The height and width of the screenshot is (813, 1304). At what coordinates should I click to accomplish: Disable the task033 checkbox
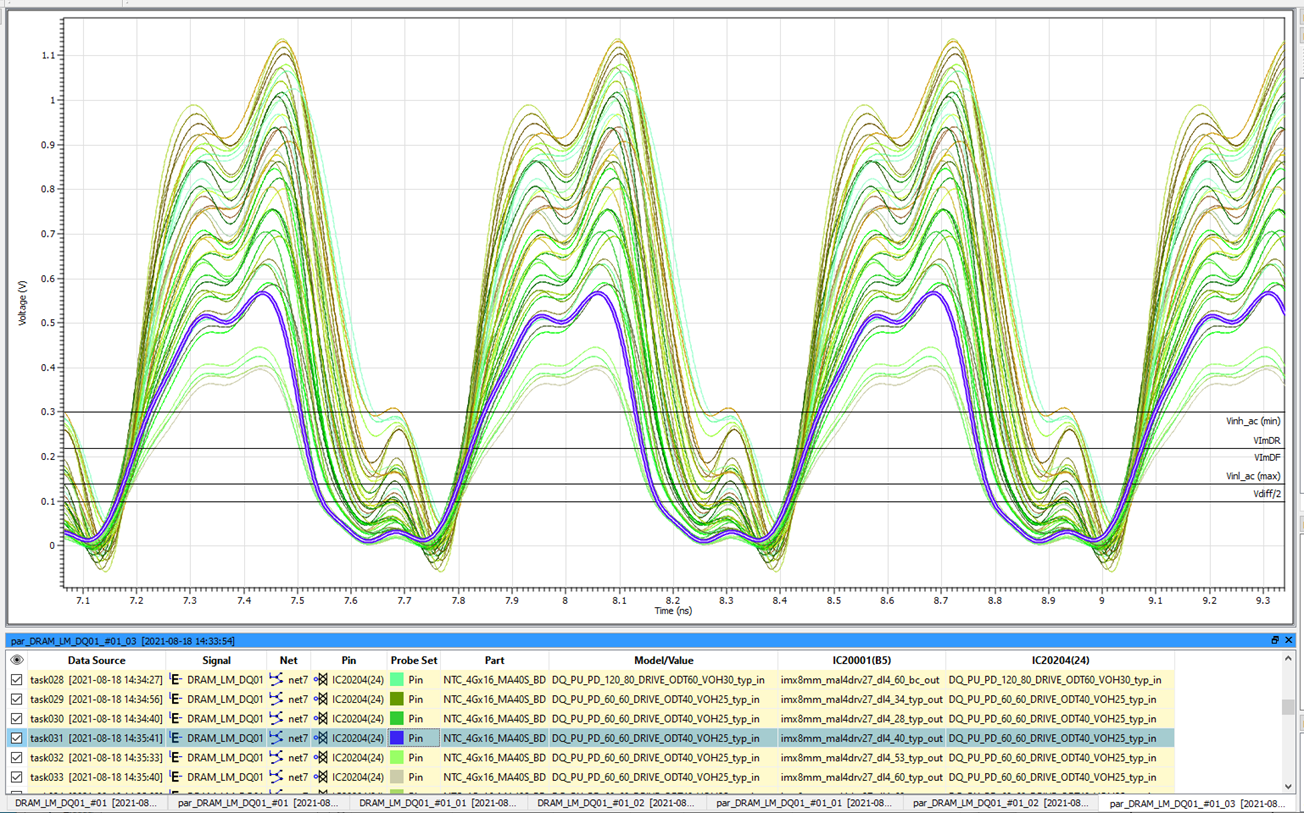15,777
